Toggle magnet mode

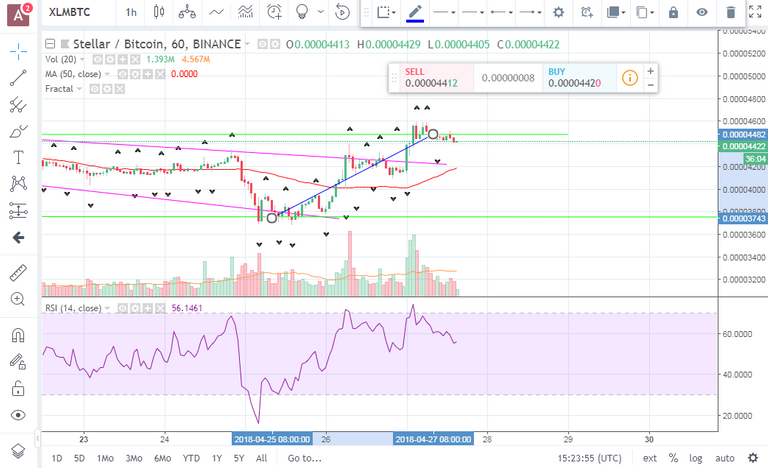pyautogui.click(x=18, y=336)
